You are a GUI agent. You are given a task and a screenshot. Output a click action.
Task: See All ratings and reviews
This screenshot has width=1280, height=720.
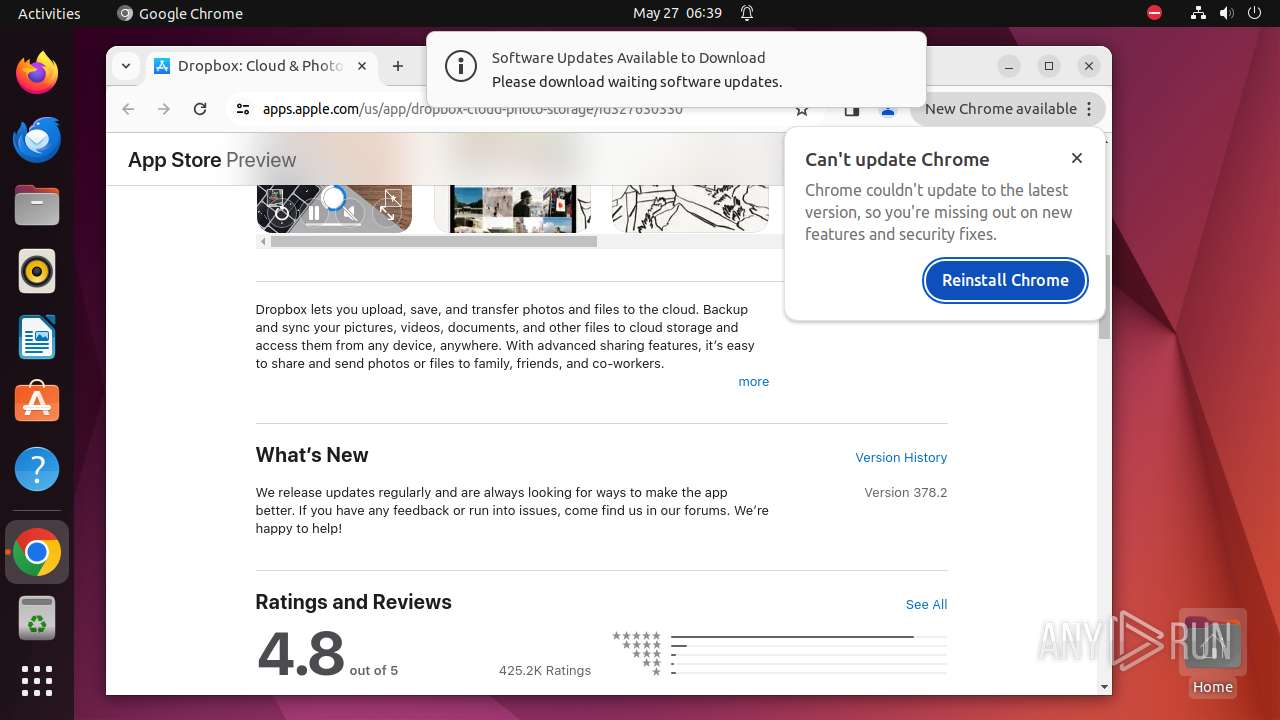(926, 604)
